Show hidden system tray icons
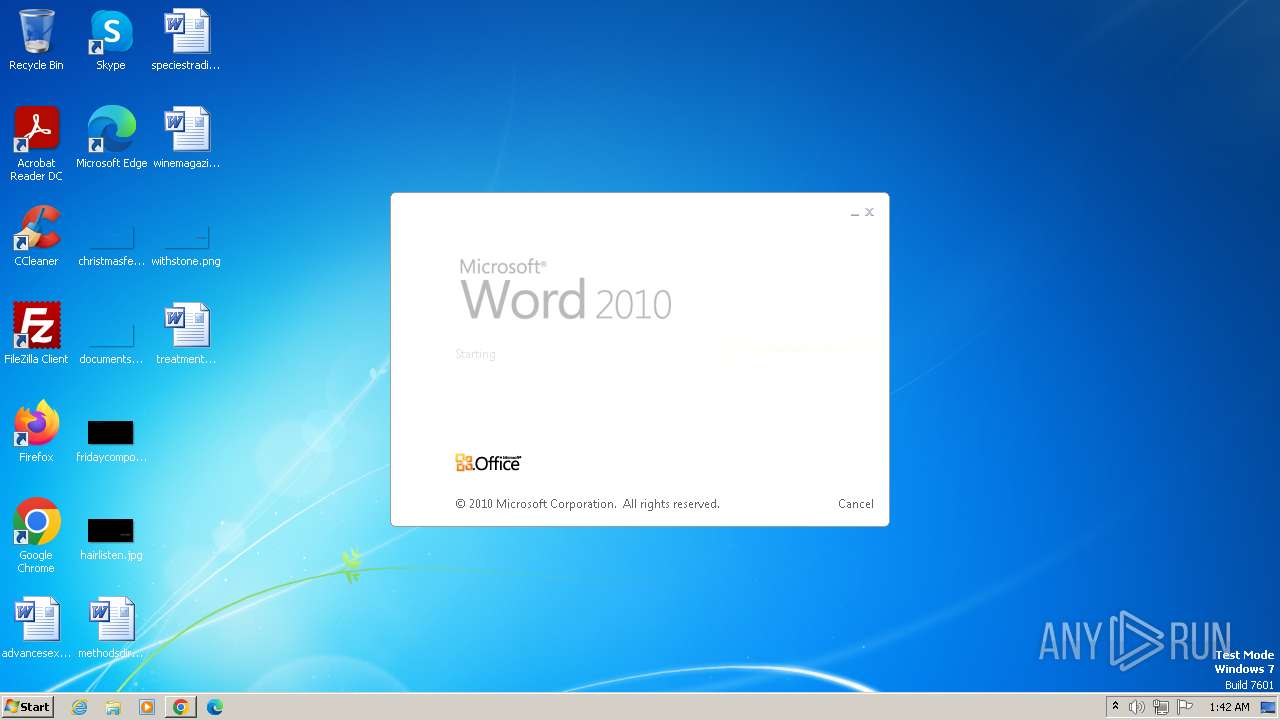Screen dimensions: 1280x720 (x=1115, y=707)
